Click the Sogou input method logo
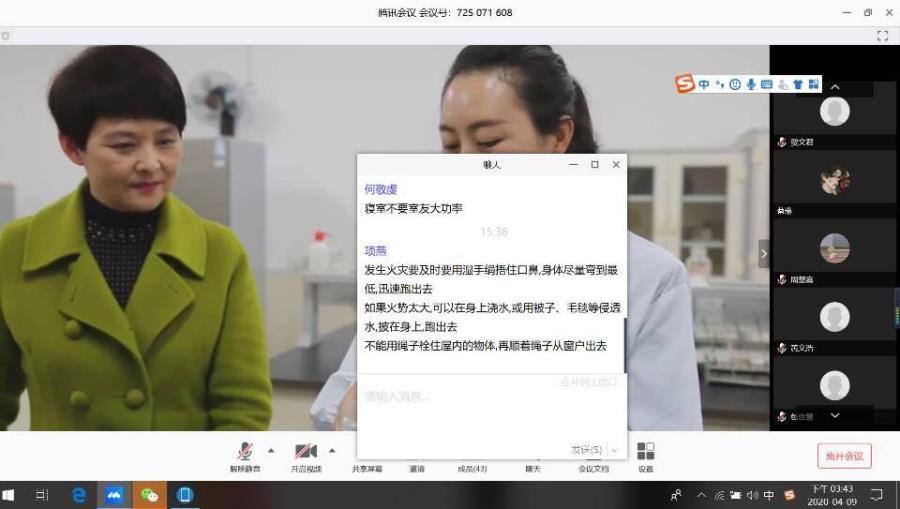The width and height of the screenshot is (900, 509). point(684,84)
